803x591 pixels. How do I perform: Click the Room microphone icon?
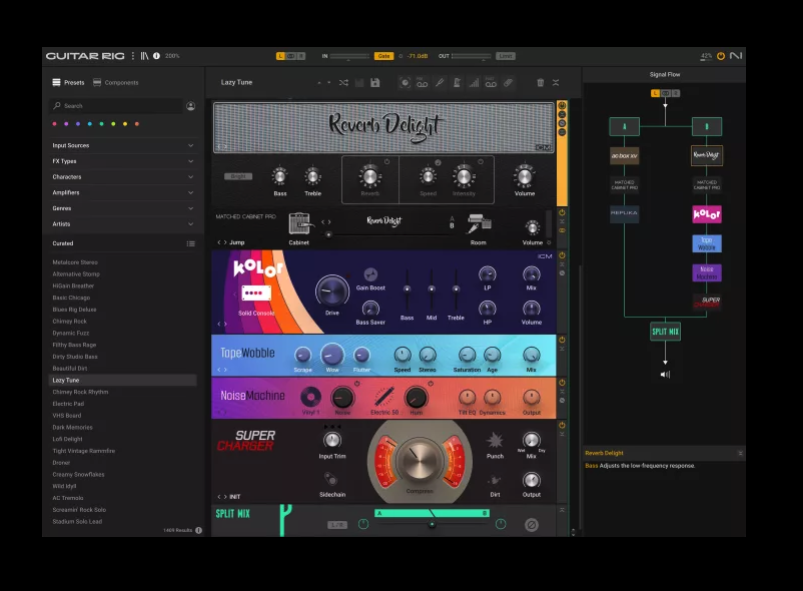pyautogui.click(x=479, y=224)
